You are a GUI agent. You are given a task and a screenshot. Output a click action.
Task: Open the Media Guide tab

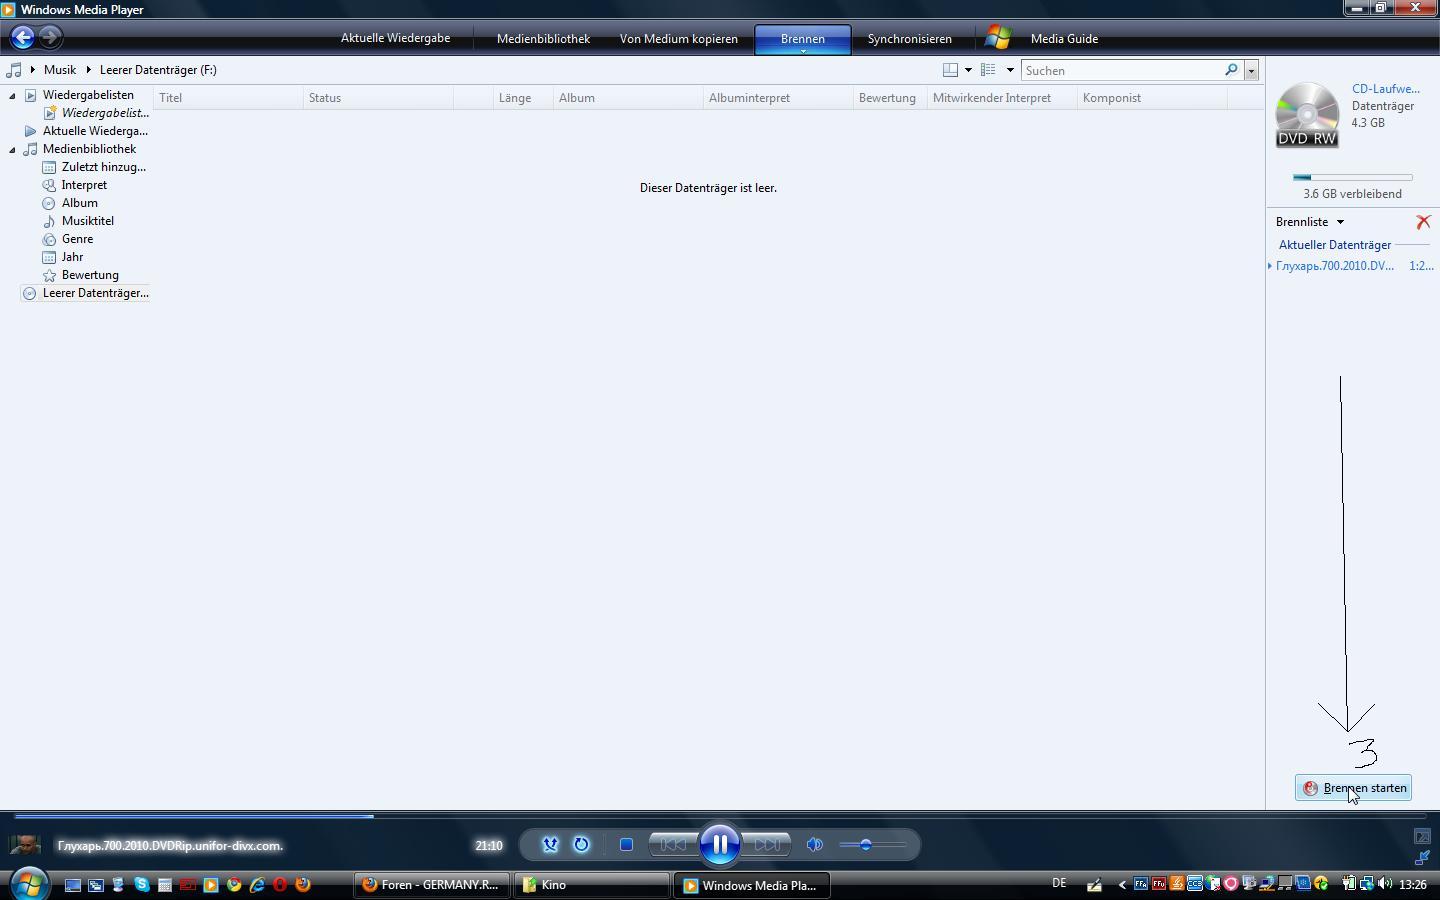tap(1064, 39)
